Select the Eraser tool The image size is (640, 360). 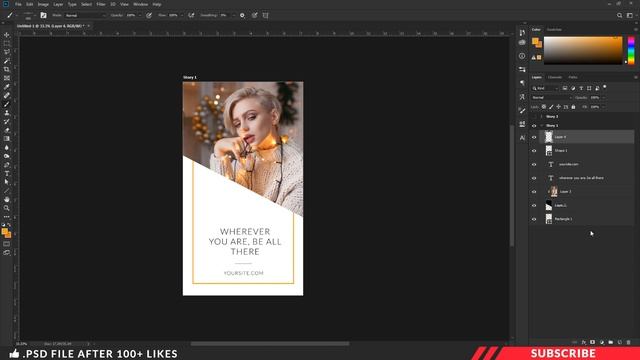pos(7,130)
